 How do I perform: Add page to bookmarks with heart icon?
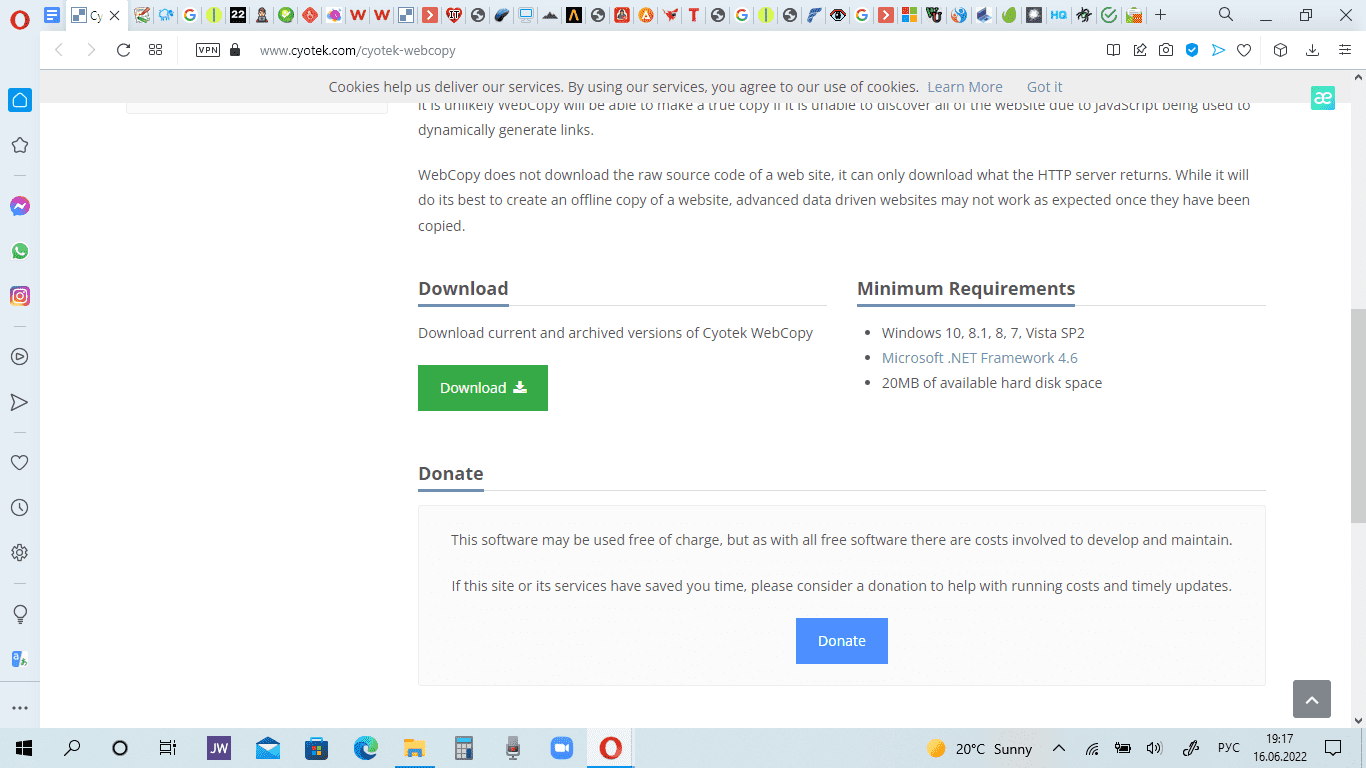pos(1244,50)
